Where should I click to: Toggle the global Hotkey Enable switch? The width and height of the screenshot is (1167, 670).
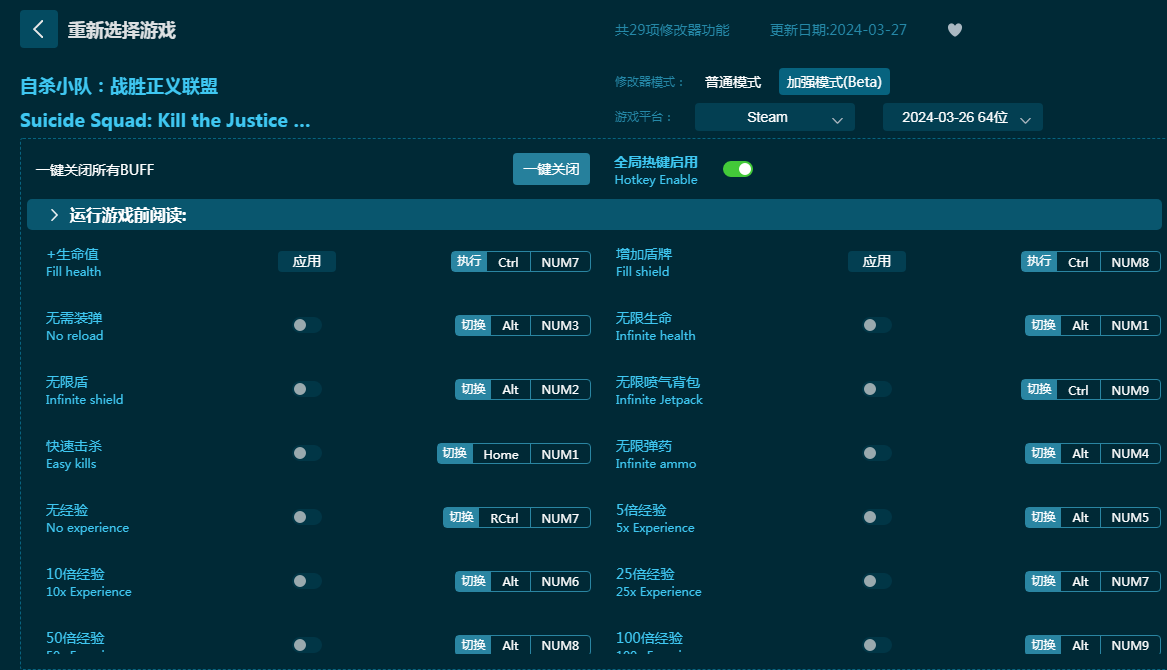click(738, 169)
